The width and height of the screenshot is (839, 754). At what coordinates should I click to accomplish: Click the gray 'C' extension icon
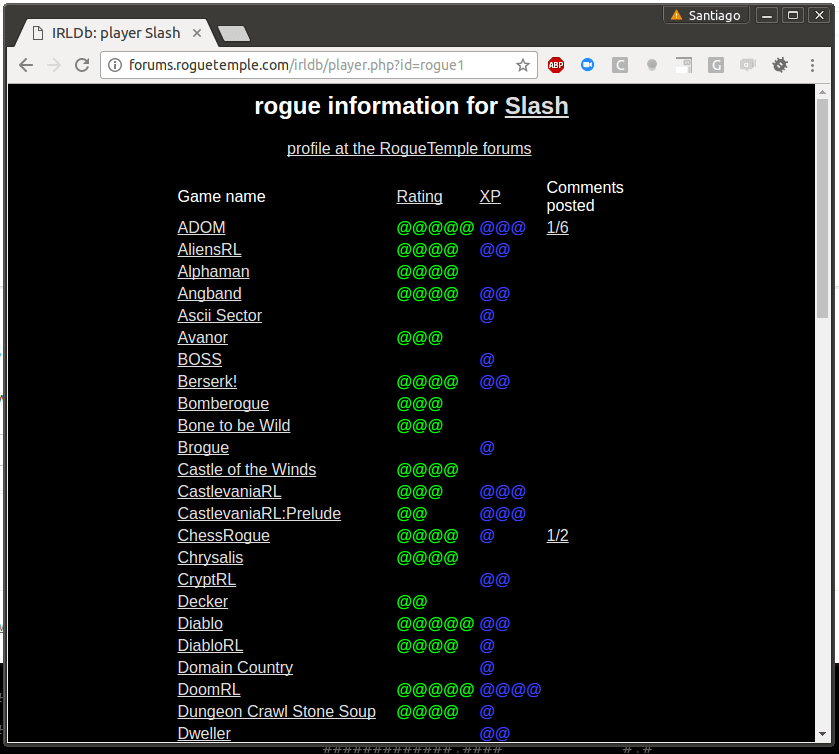[620, 65]
